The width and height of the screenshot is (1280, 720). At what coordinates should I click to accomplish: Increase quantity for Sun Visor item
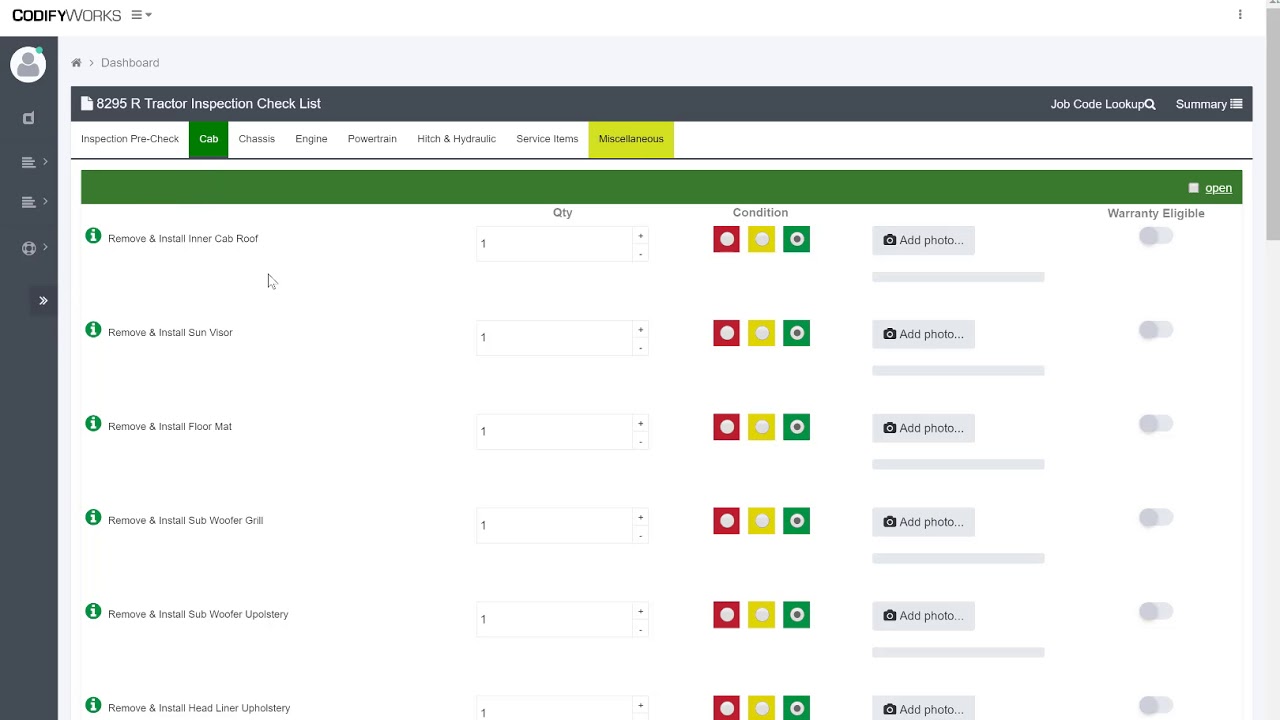tap(640, 330)
